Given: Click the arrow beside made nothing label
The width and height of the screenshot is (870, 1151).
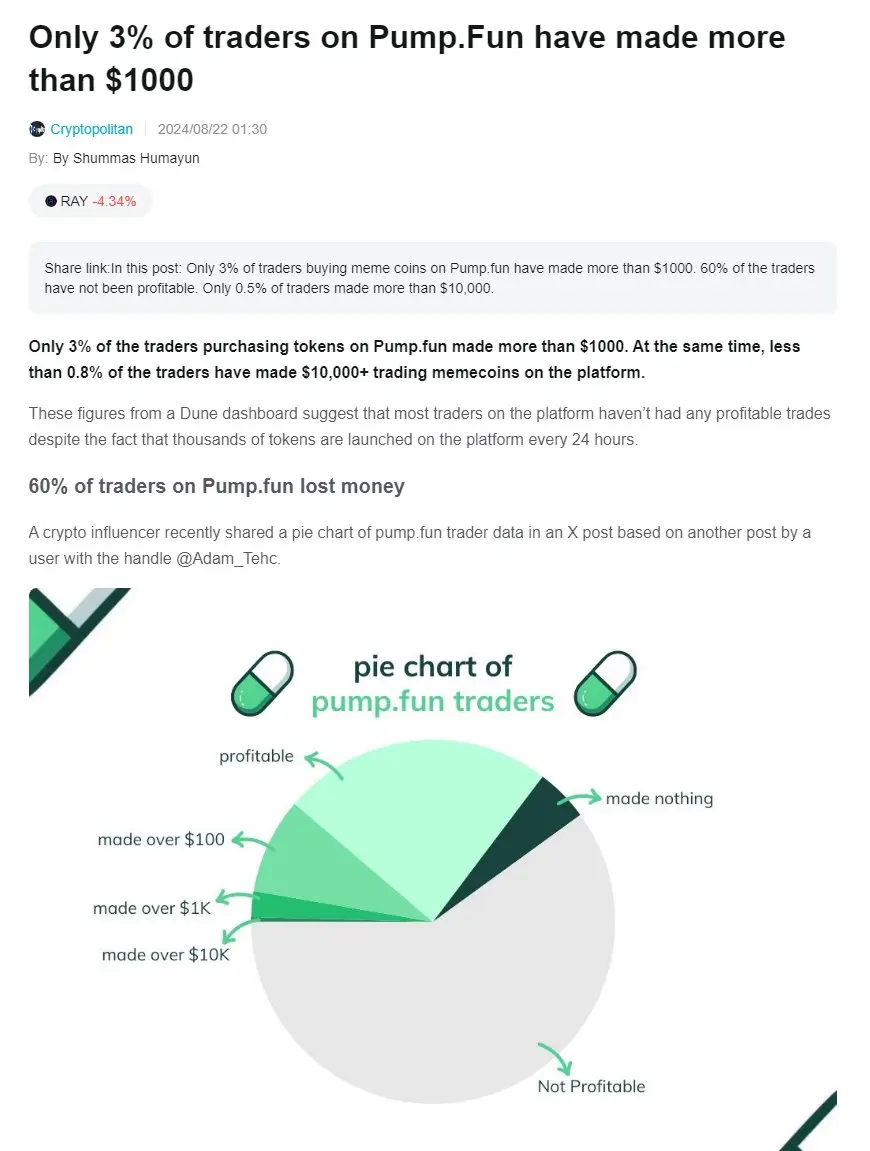Looking at the screenshot, I should pyautogui.click(x=580, y=799).
